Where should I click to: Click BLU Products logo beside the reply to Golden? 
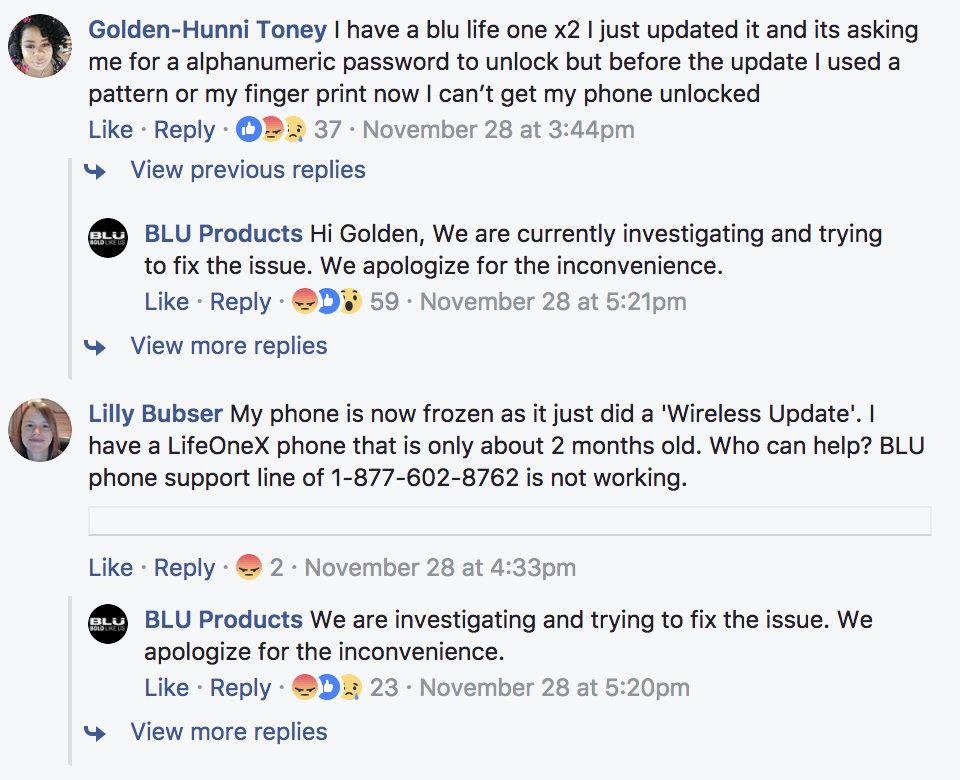pyautogui.click(x=108, y=238)
